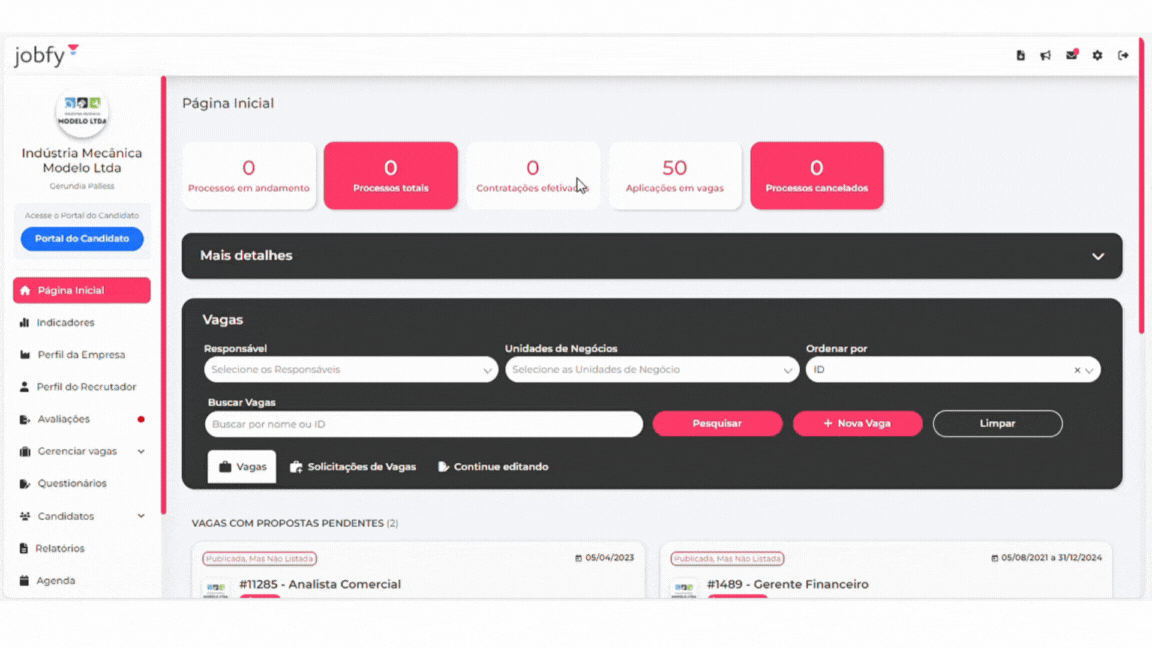Clear the 'ID' selection with the x

(1077, 370)
